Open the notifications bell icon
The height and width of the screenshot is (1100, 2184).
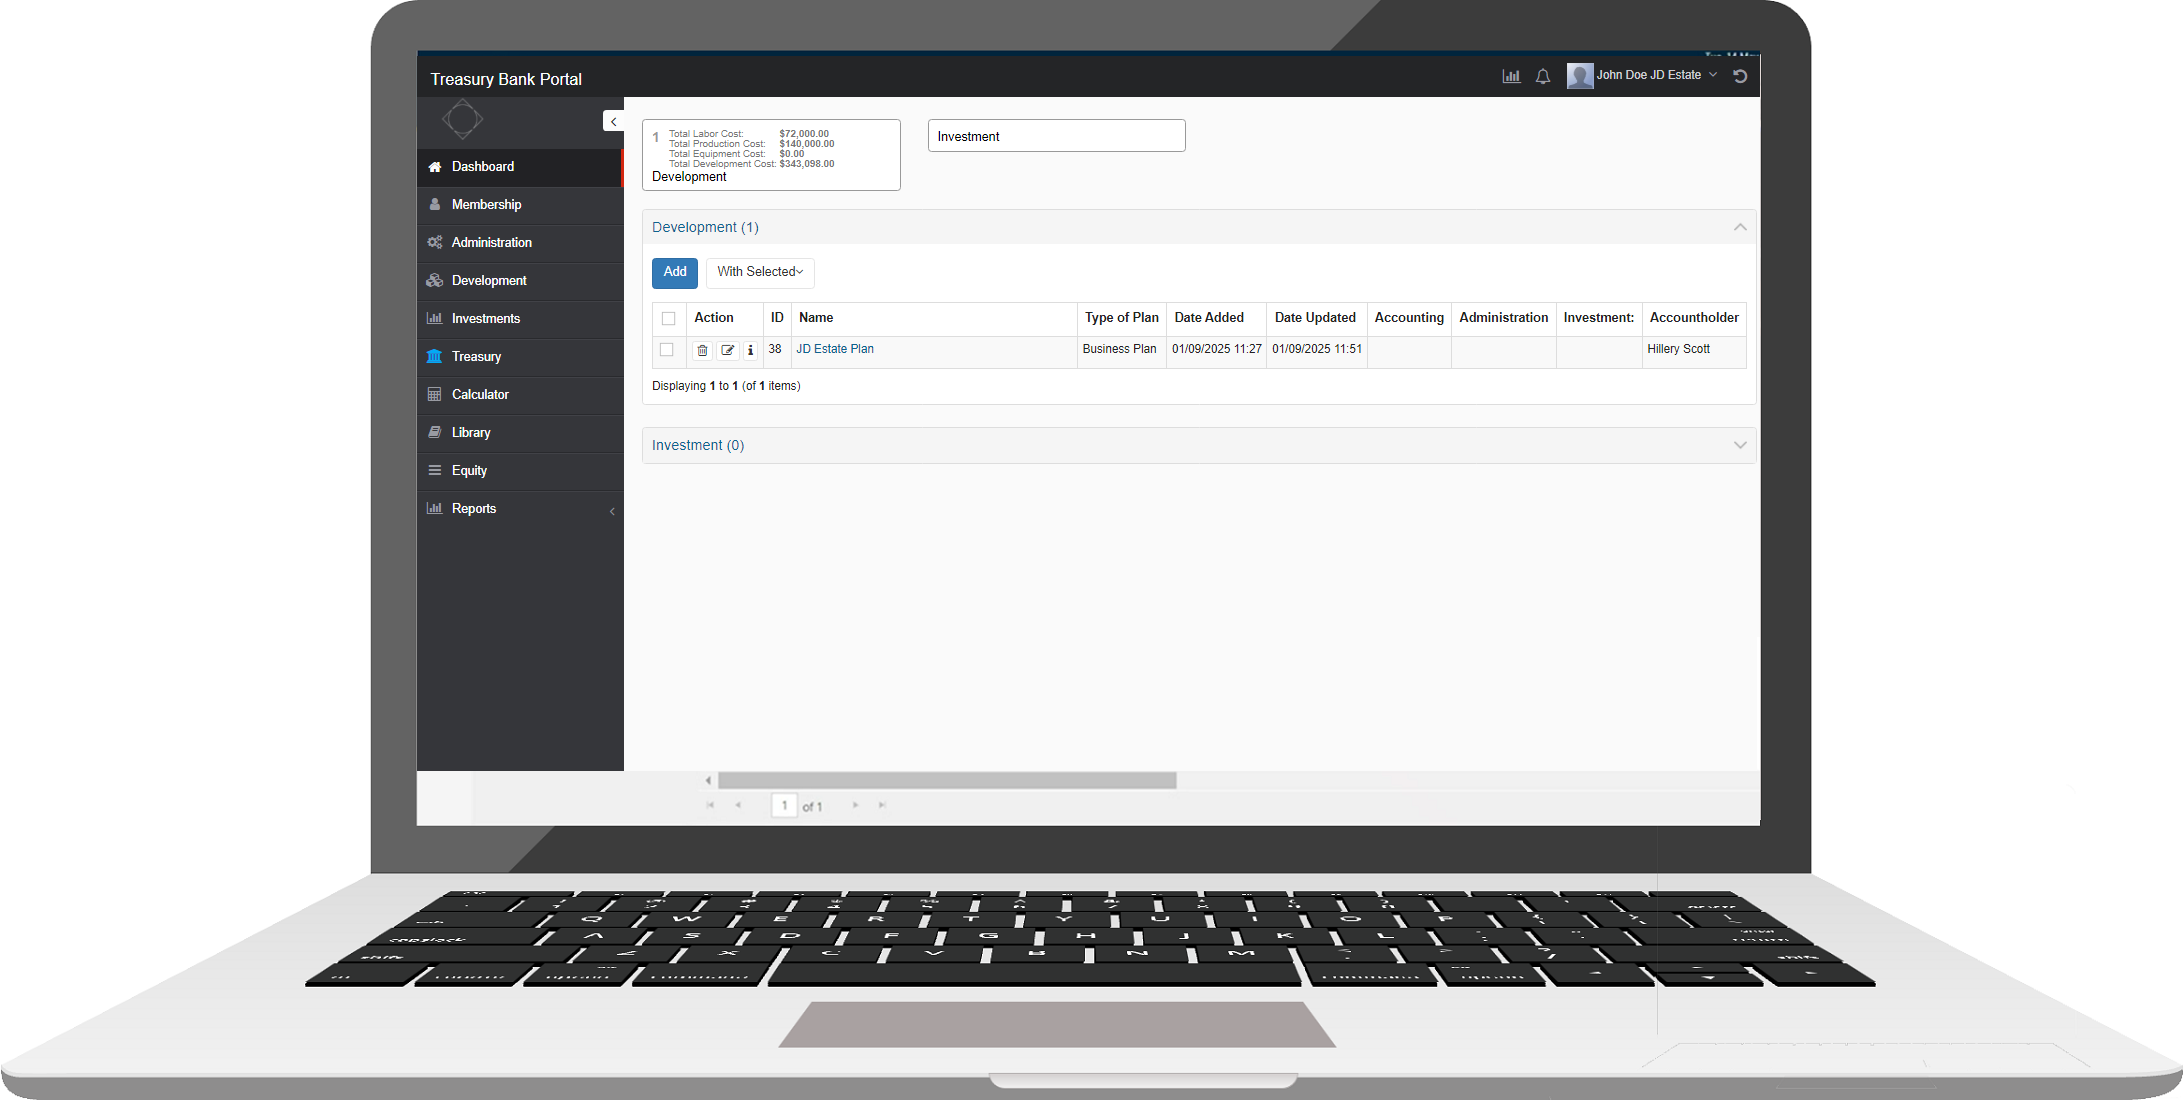pyautogui.click(x=1543, y=76)
